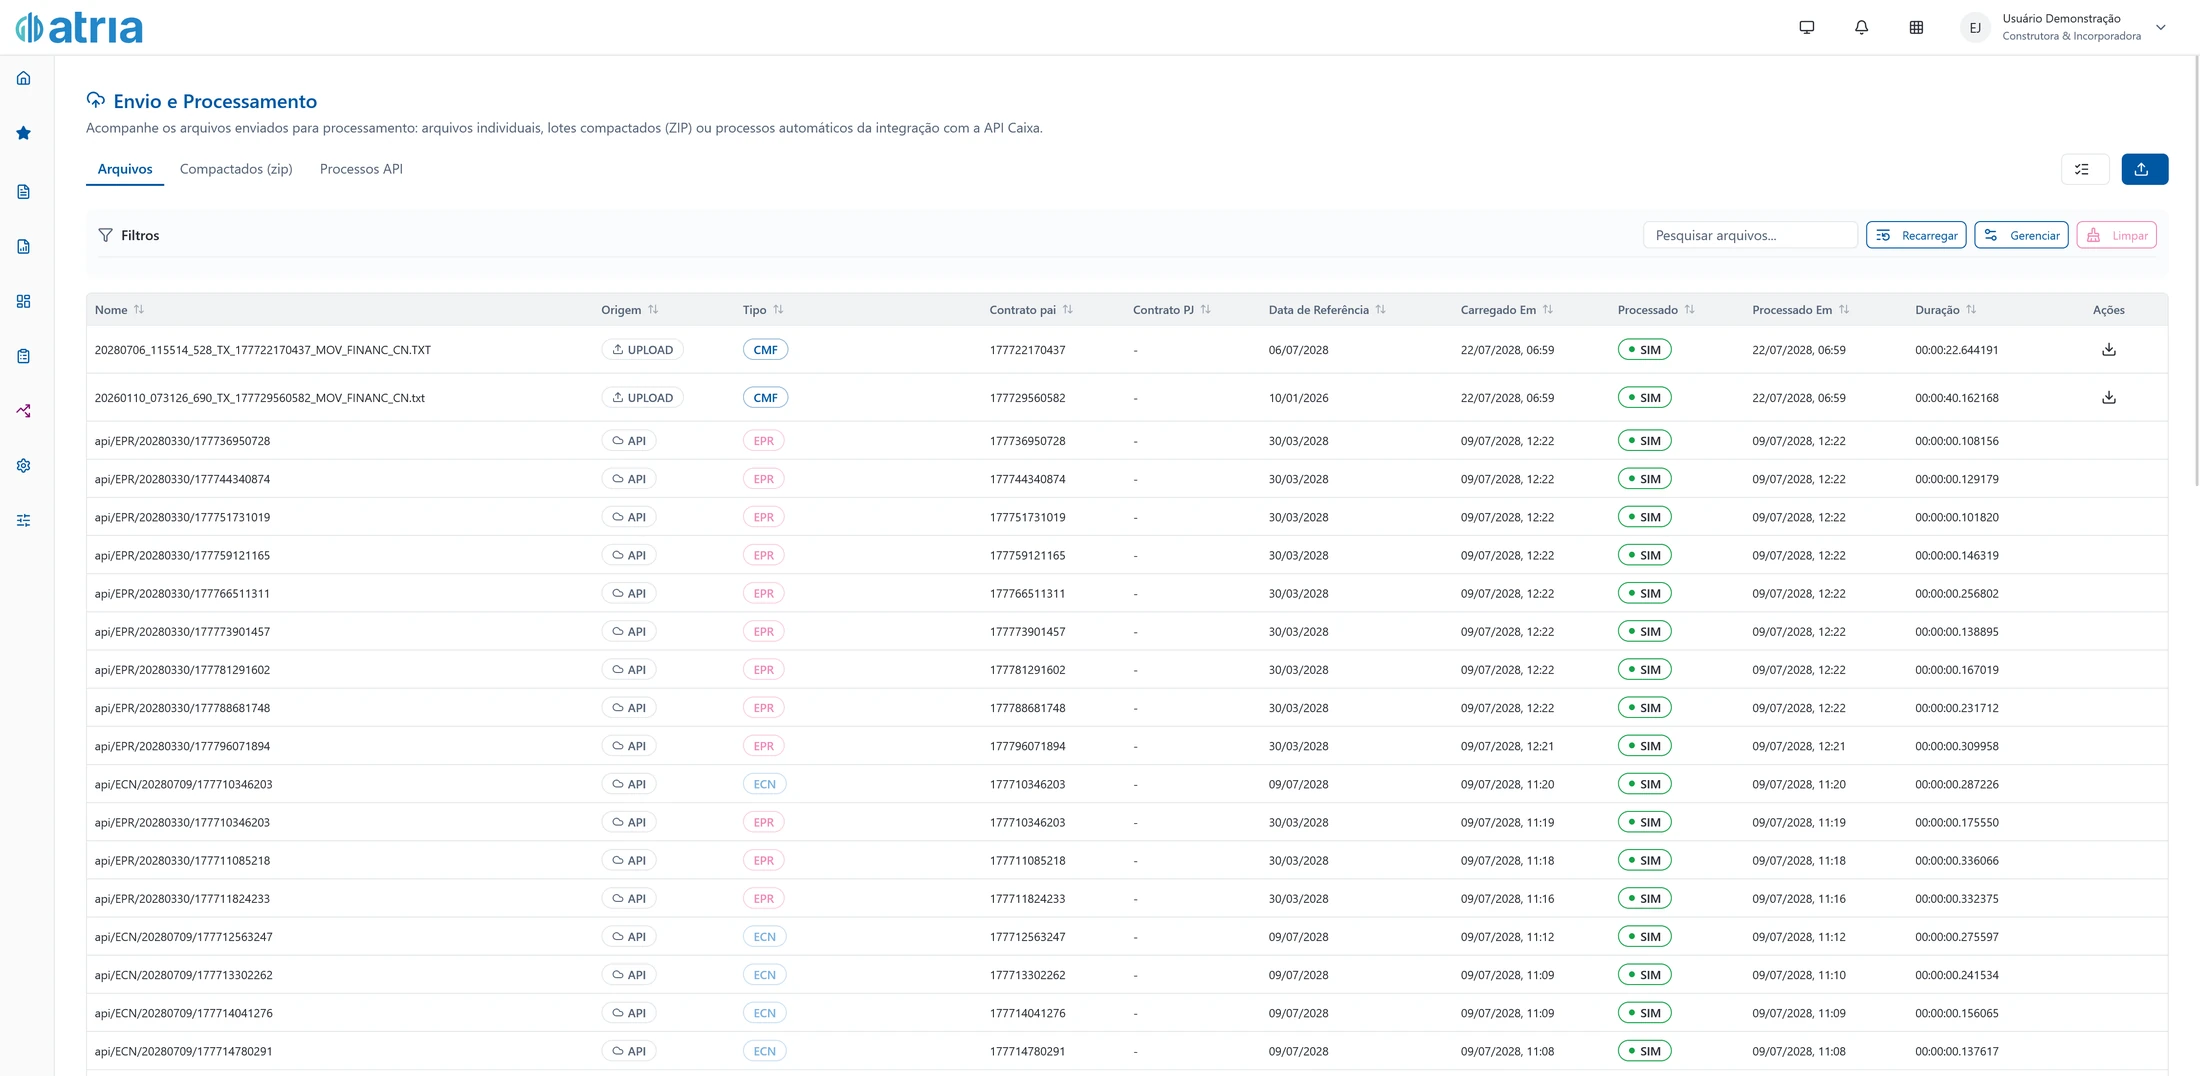Image resolution: width=2200 pixels, height=1076 pixels.
Task: Download the 20260110_073126 MOV_FINANC_CN.txt file
Action: [x=2109, y=398]
